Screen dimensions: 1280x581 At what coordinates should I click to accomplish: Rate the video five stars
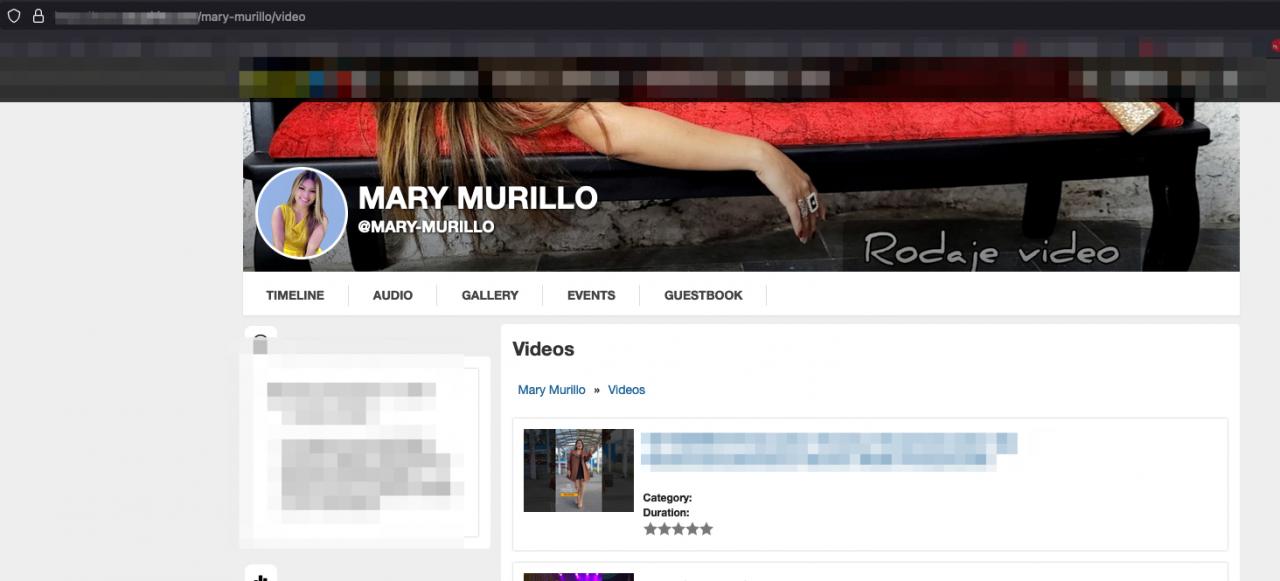click(x=706, y=529)
